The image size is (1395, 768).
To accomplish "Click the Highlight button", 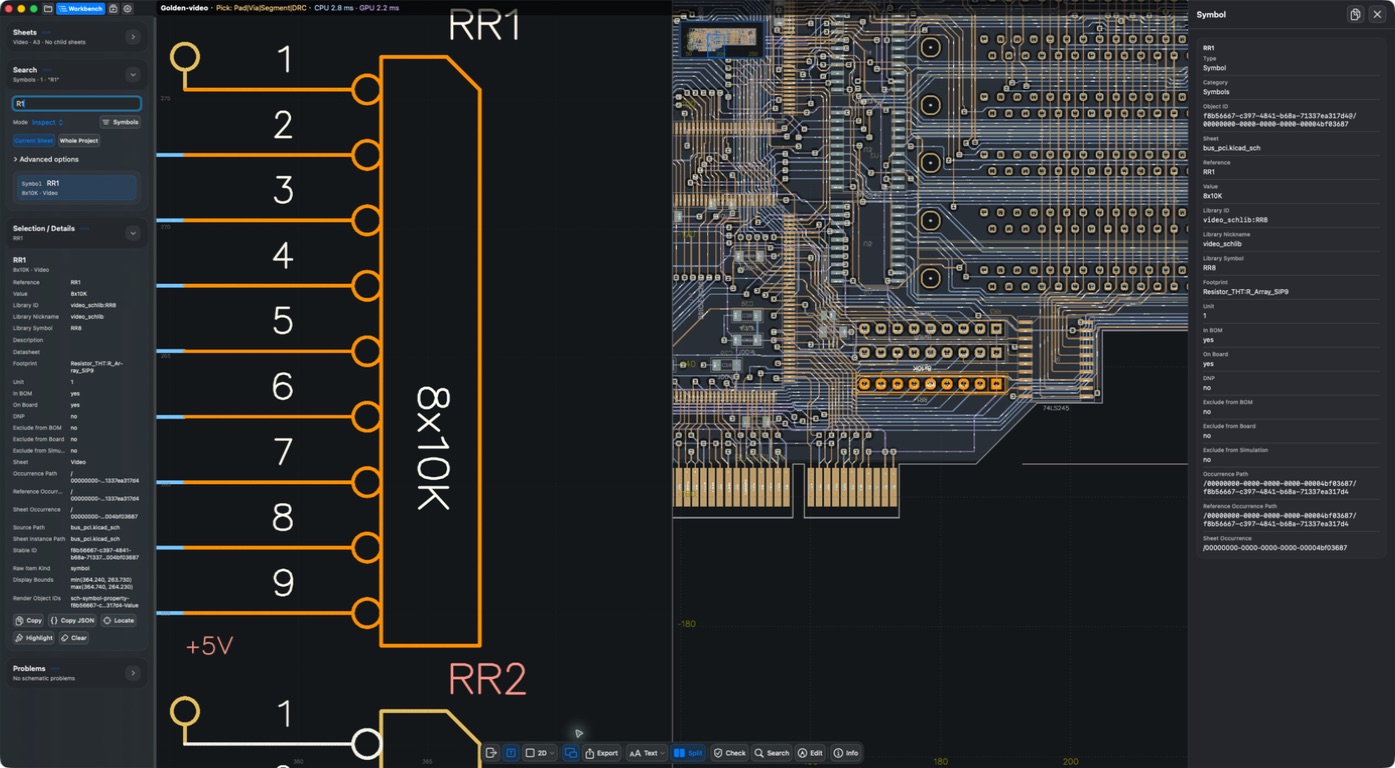I will tap(34, 637).
